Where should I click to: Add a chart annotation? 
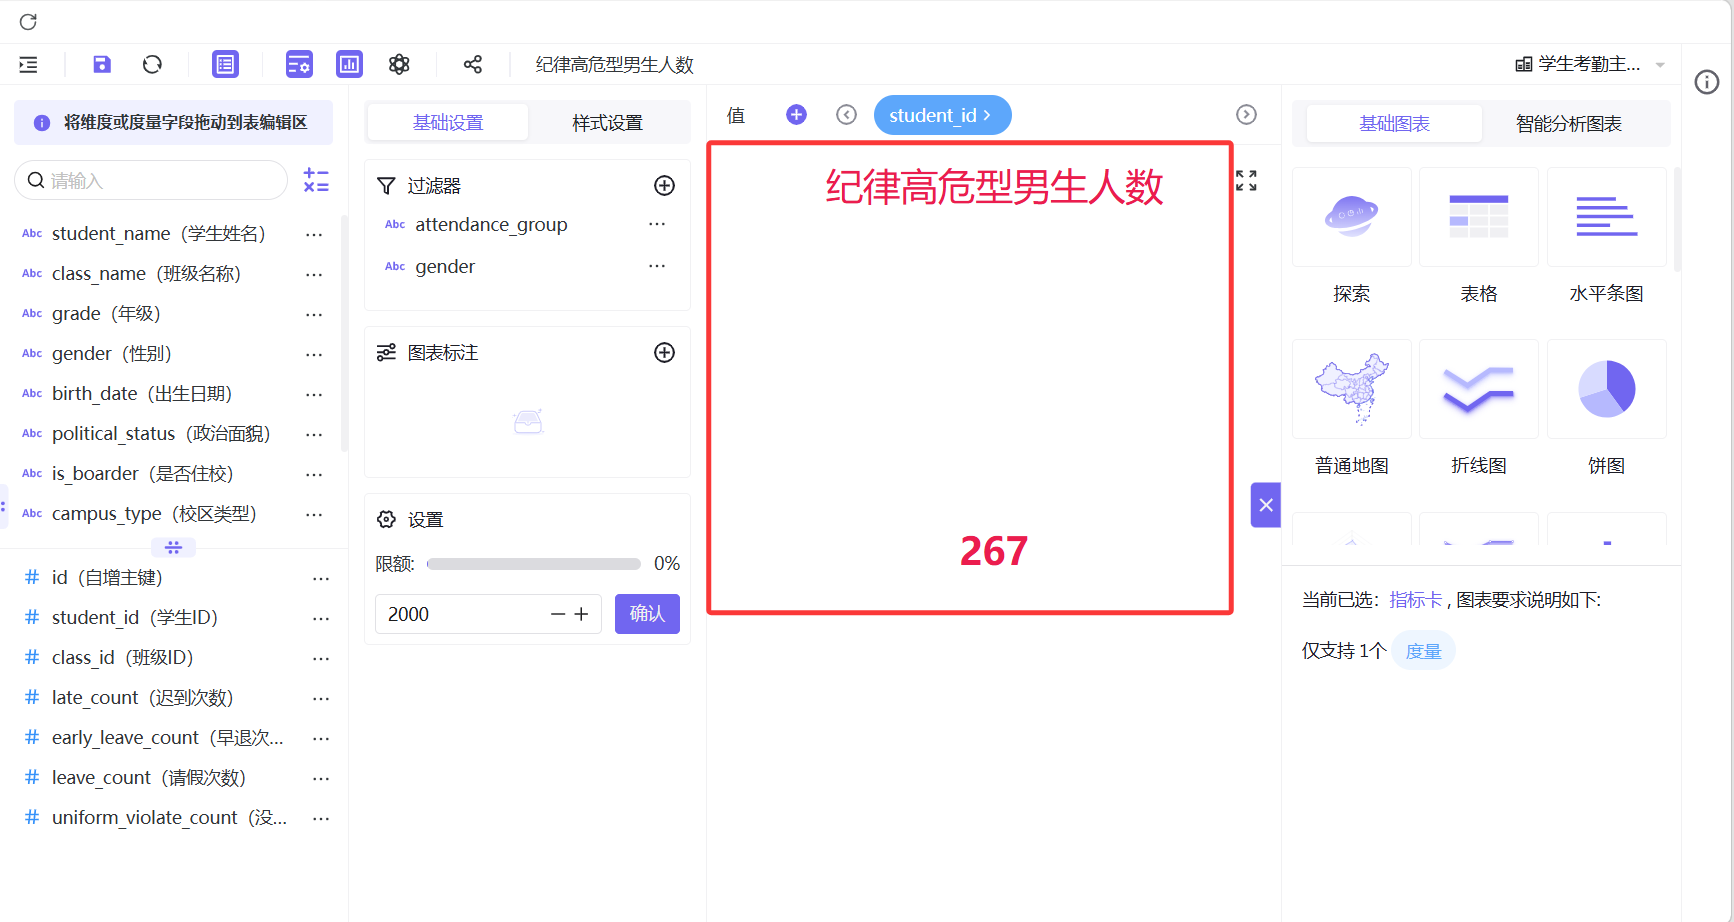pyautogui.click(x=664, y=352)
